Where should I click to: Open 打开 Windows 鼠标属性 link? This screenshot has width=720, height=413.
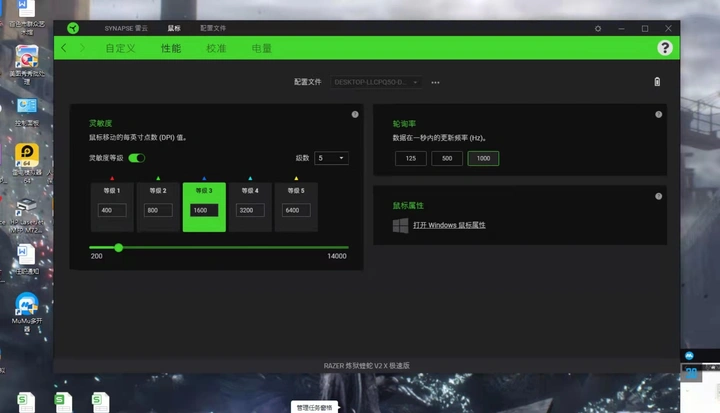click(x=449, y=225)
